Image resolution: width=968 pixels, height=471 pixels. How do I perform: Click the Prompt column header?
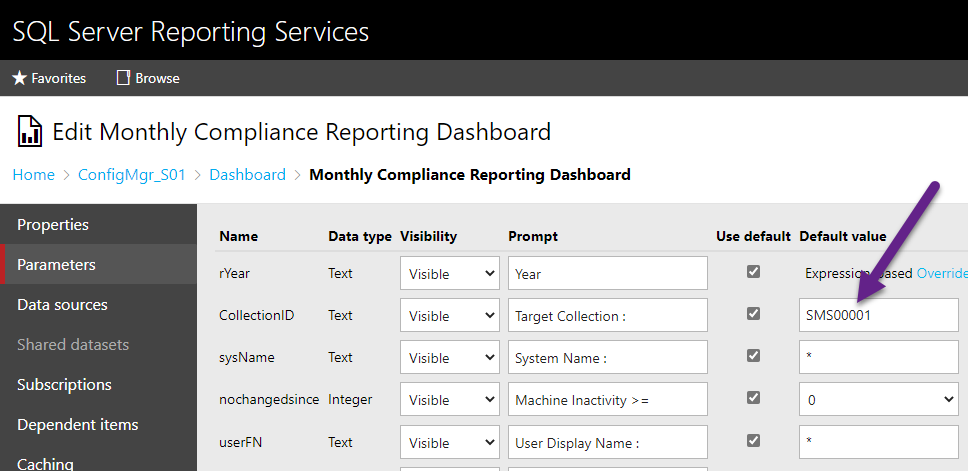[x=533, y=236]
